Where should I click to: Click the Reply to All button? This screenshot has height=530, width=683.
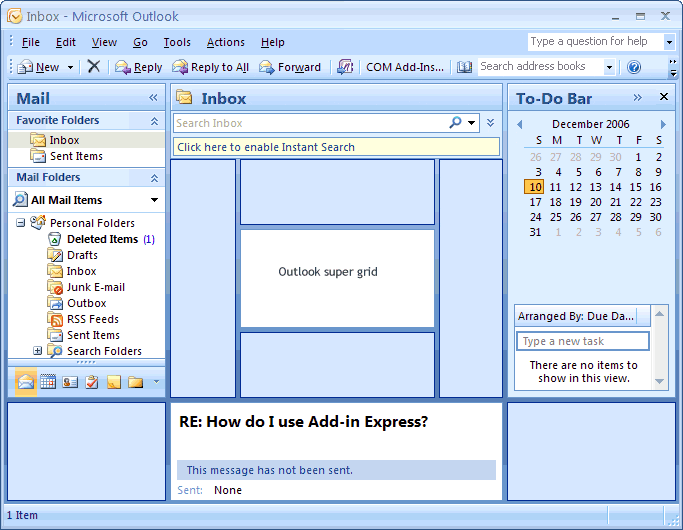tap(210, 67)
